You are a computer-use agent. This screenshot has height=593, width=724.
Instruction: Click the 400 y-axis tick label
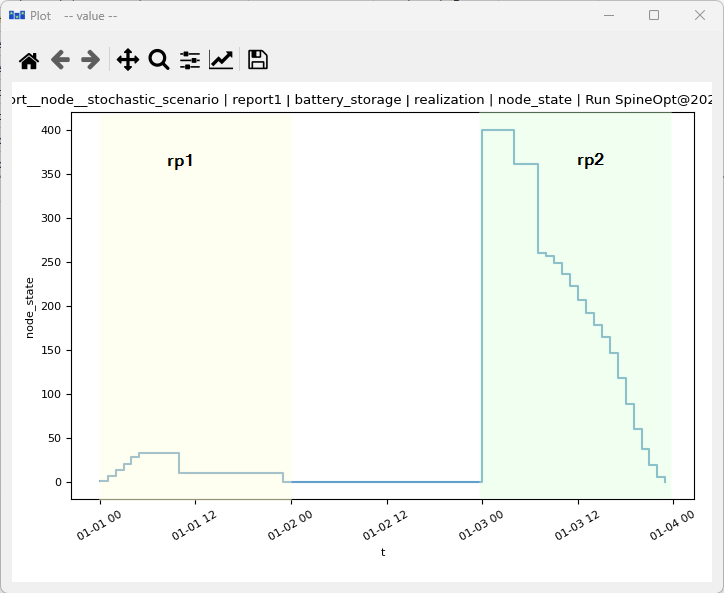(52, 130)
